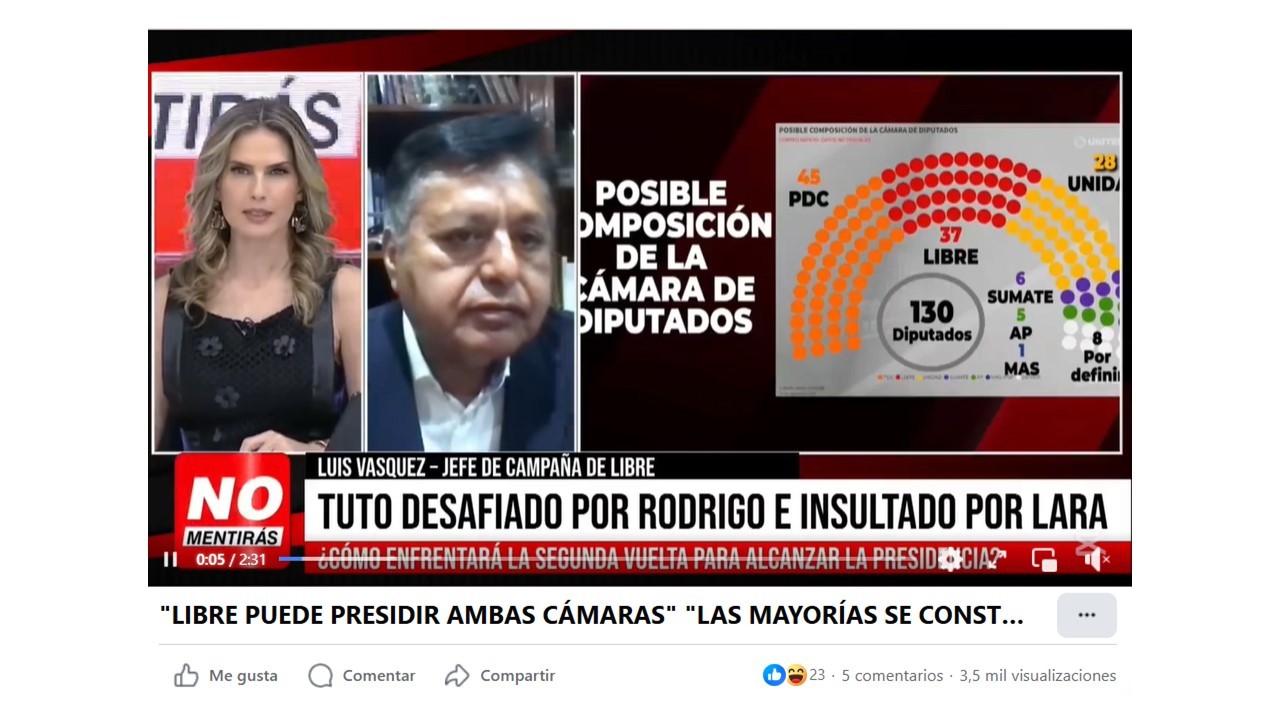Enter fullscreen with the expand arrows icon

click(996, 560)
